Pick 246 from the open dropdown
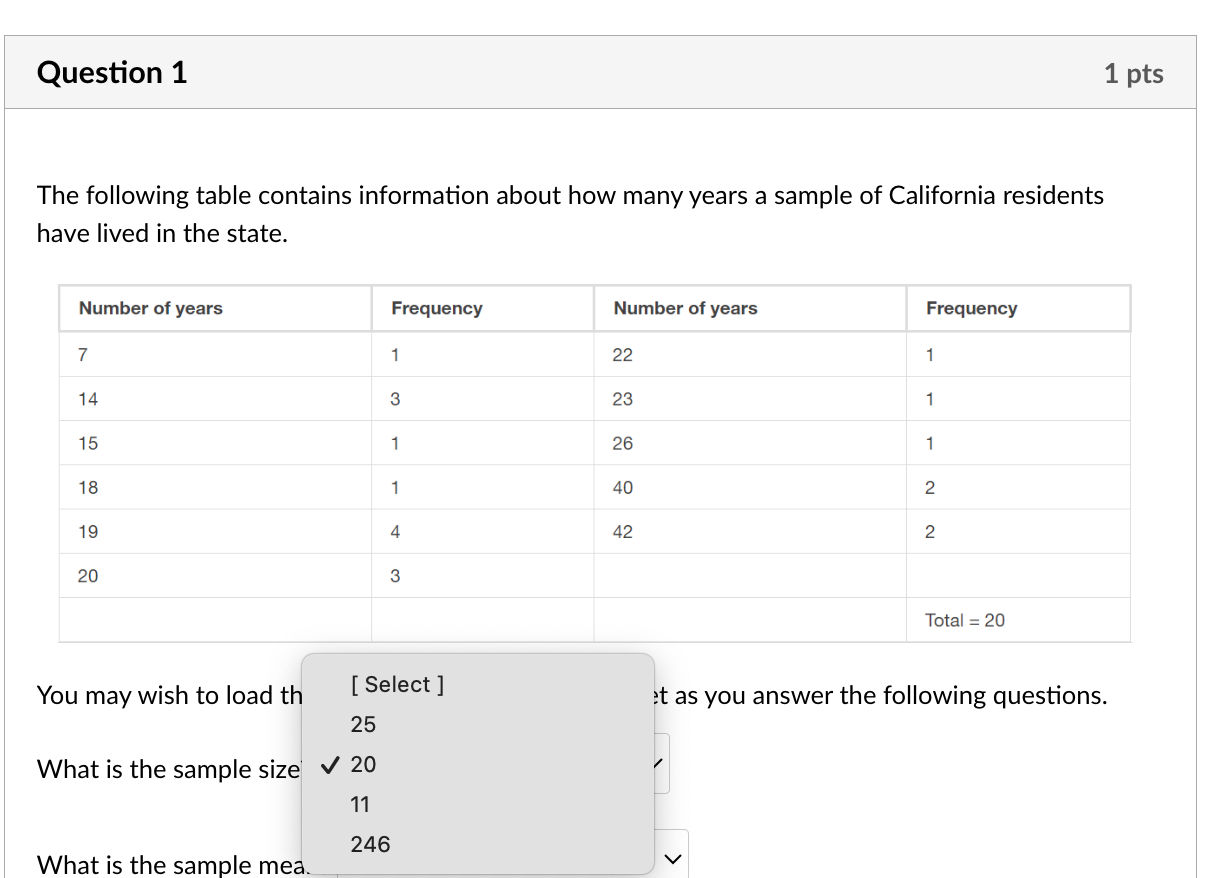 click(x=369, y=844)
